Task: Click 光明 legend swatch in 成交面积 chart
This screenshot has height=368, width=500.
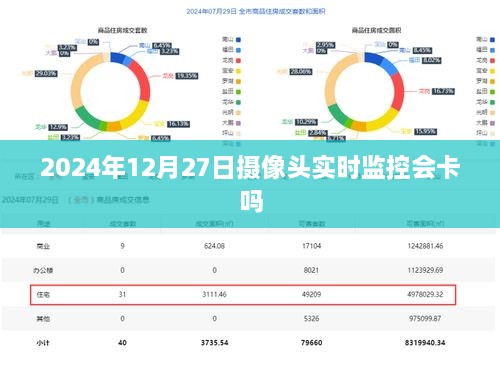Action: point(492,112)
